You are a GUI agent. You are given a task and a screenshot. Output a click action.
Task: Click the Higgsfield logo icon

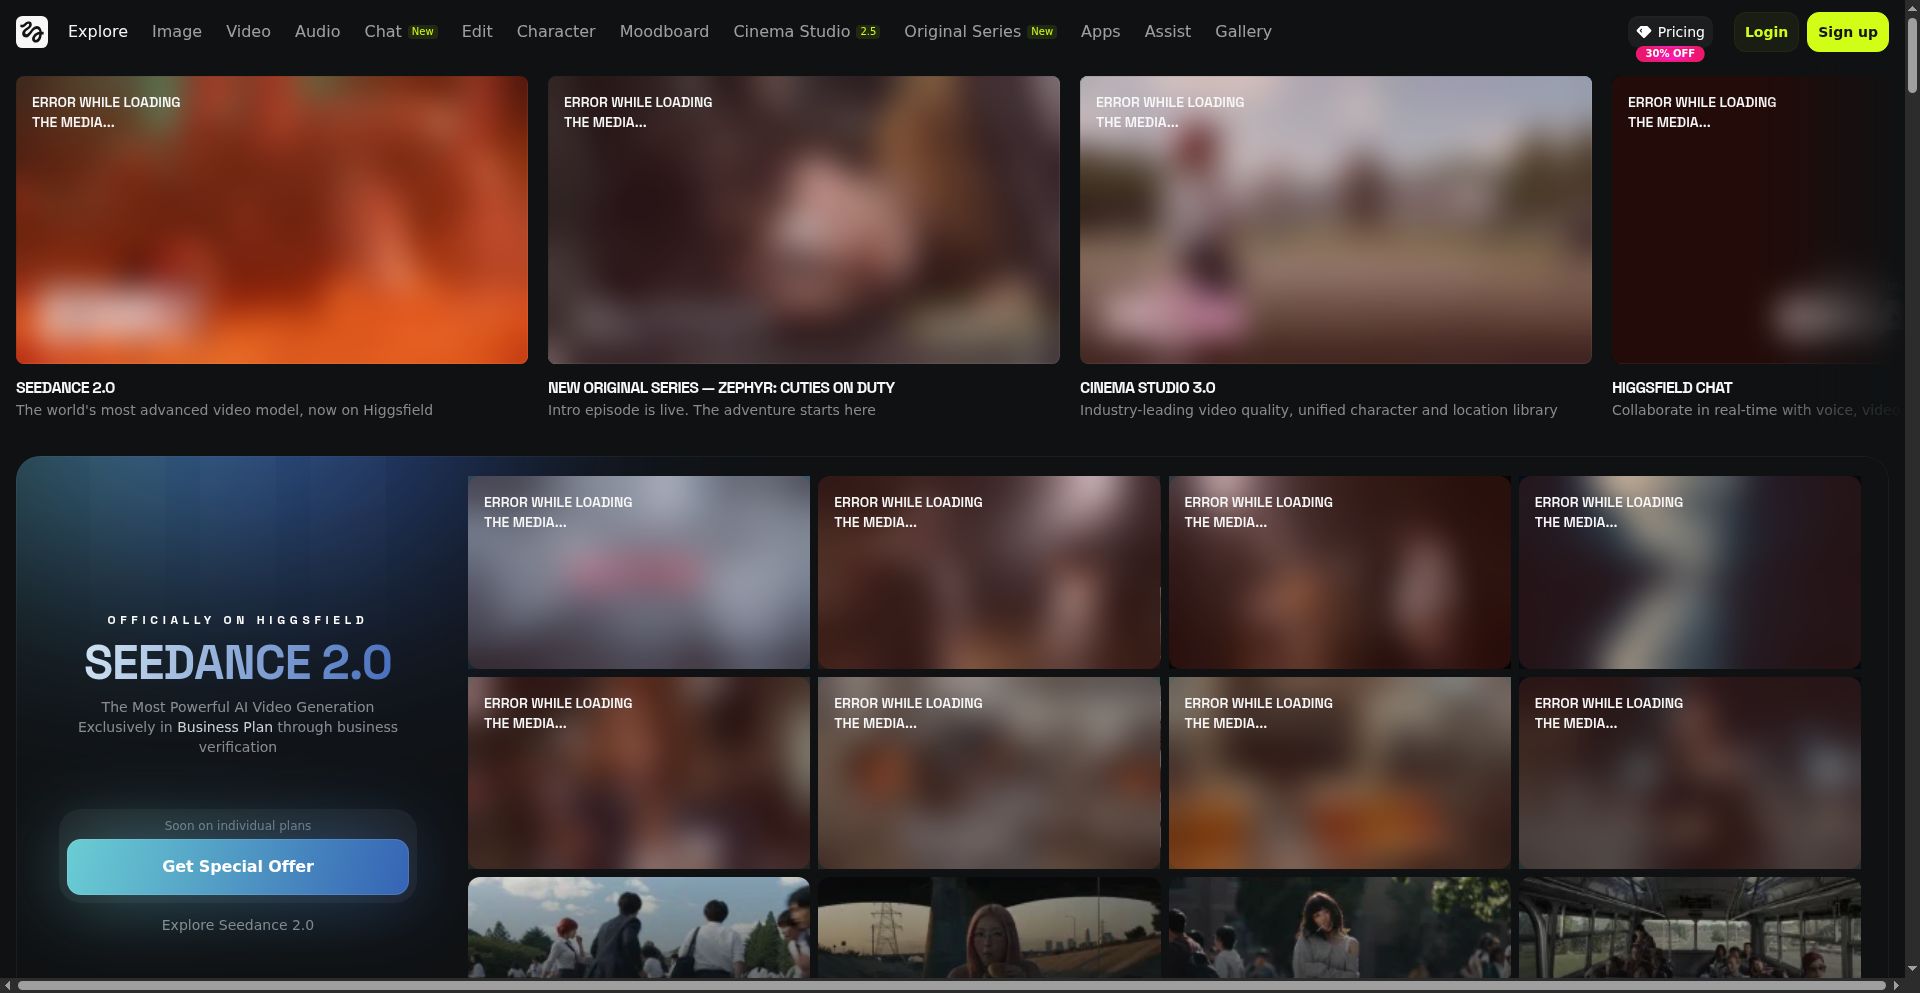[32, 32]
